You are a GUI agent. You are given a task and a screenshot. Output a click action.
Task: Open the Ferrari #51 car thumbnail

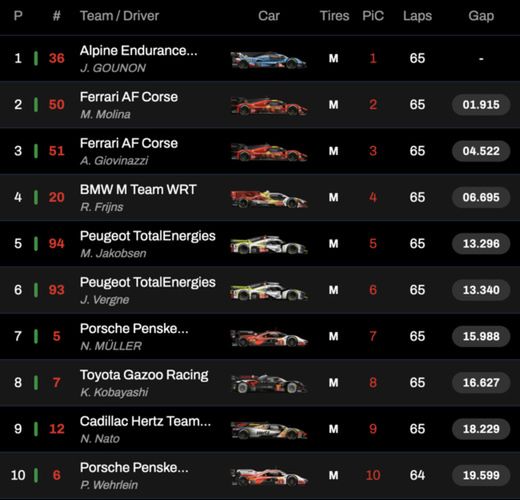(x=269, y=152)
